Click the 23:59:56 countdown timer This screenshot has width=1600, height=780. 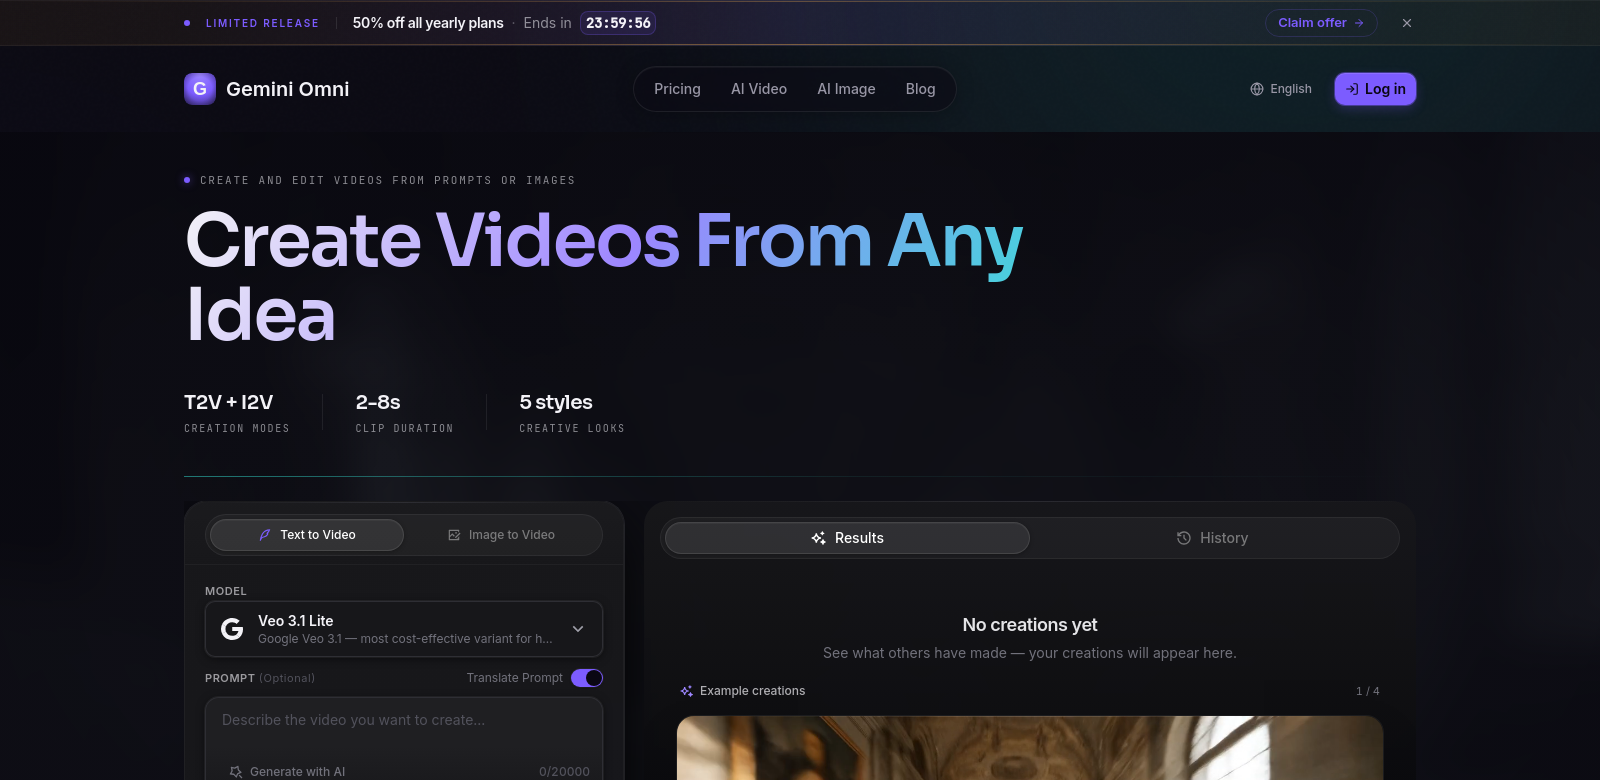[x=618, y=23]
